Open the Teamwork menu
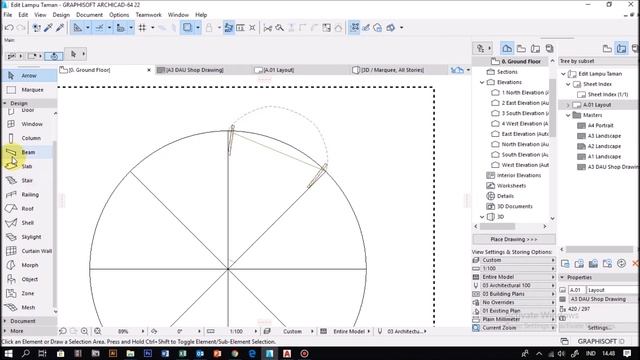Image resolution: width=640 pixels, height=360 pixels. click(149, 15)
